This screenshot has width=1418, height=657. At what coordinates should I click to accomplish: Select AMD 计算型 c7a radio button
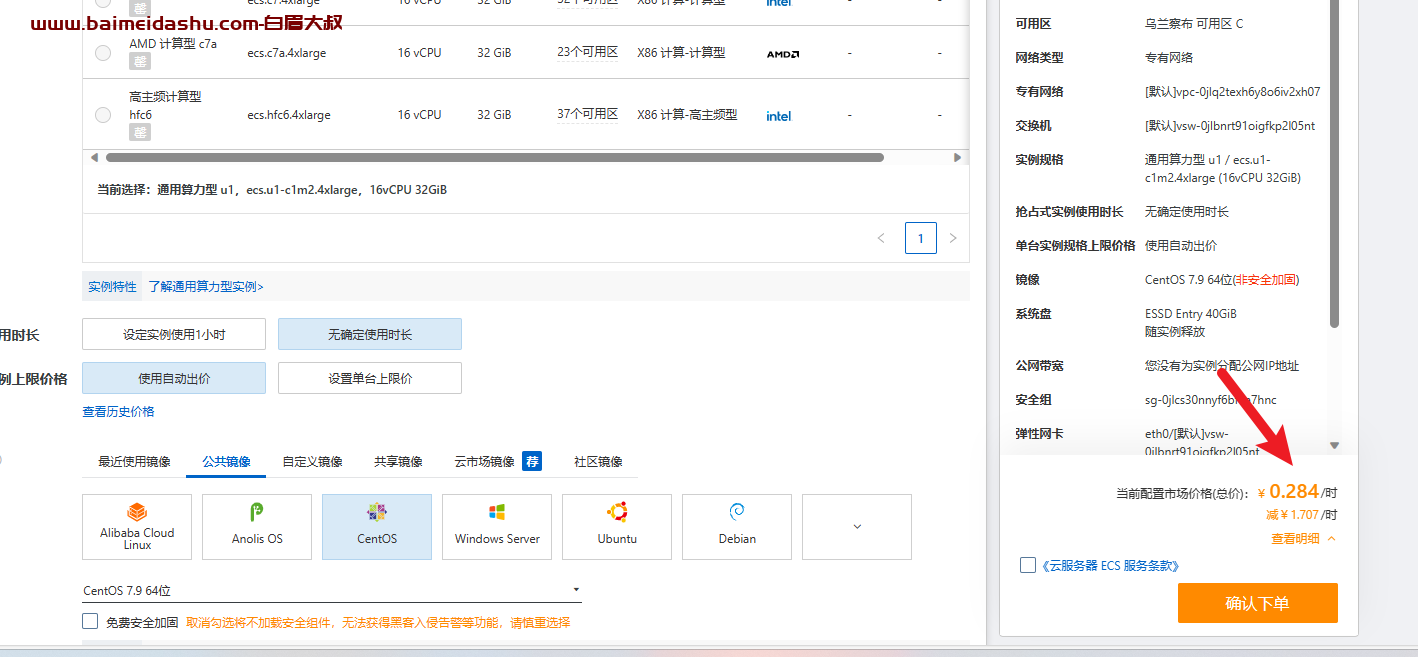[x=103, y=53]
